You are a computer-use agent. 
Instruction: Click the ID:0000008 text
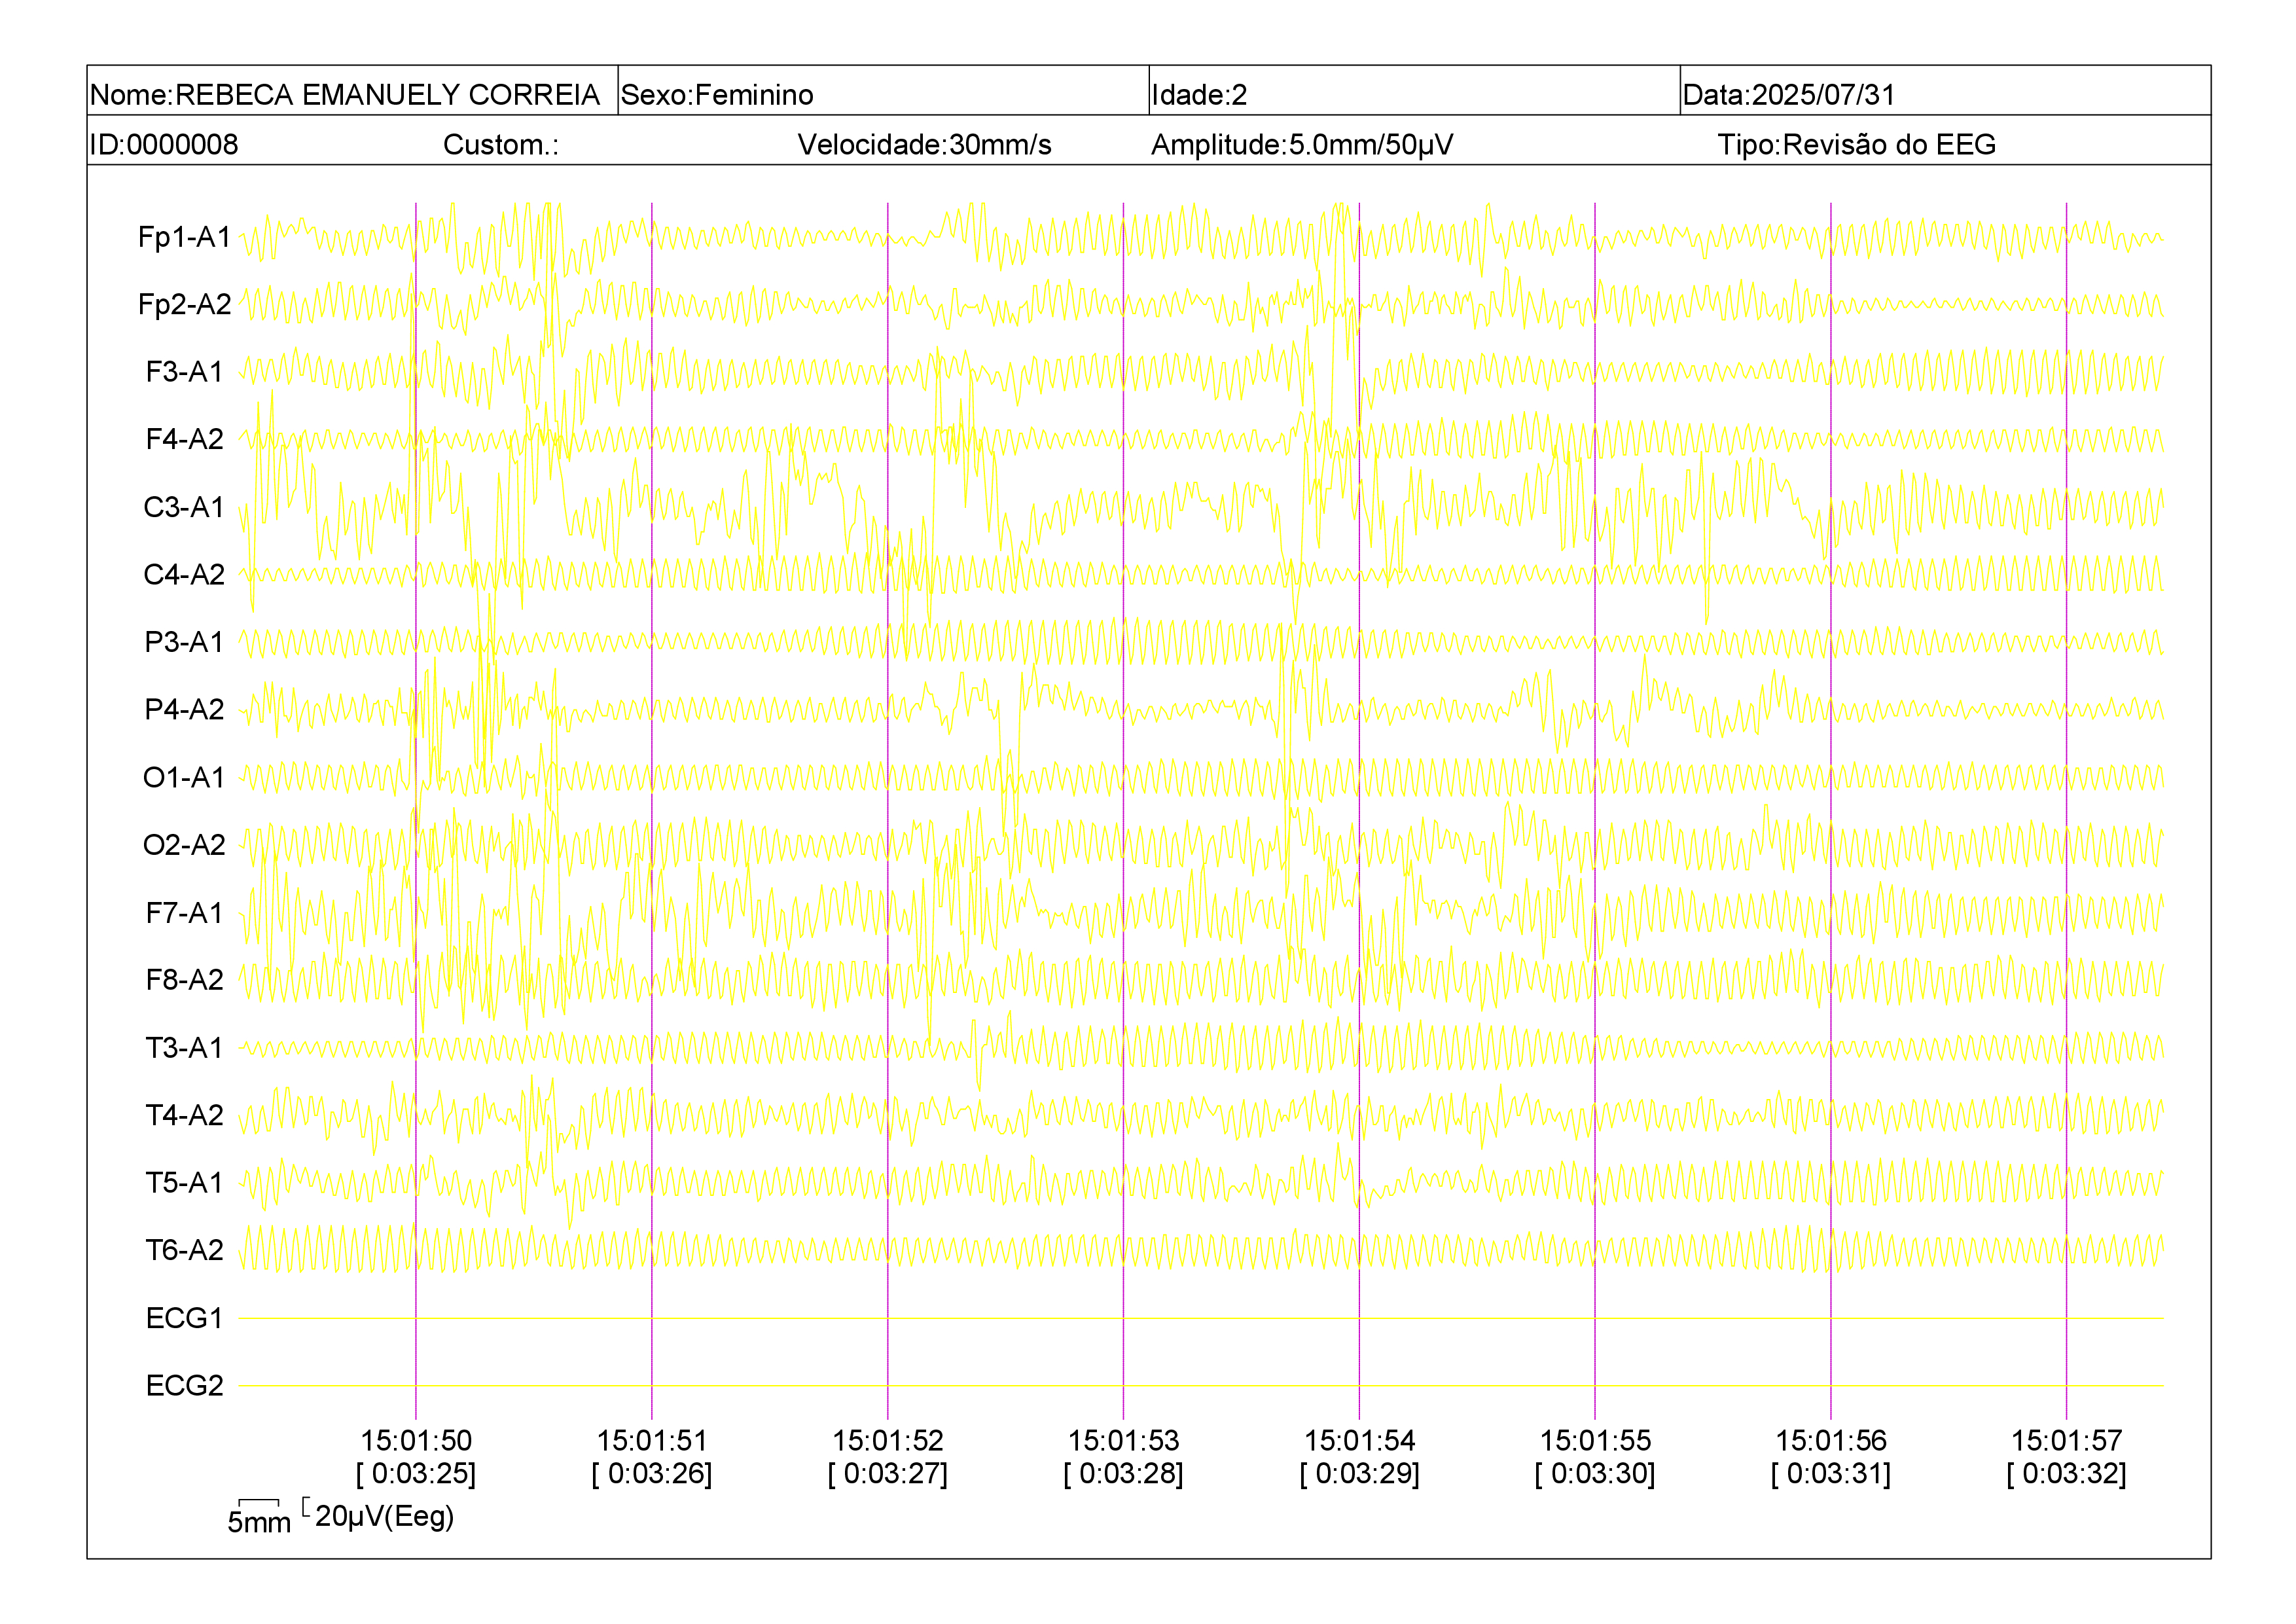point(164,145)
